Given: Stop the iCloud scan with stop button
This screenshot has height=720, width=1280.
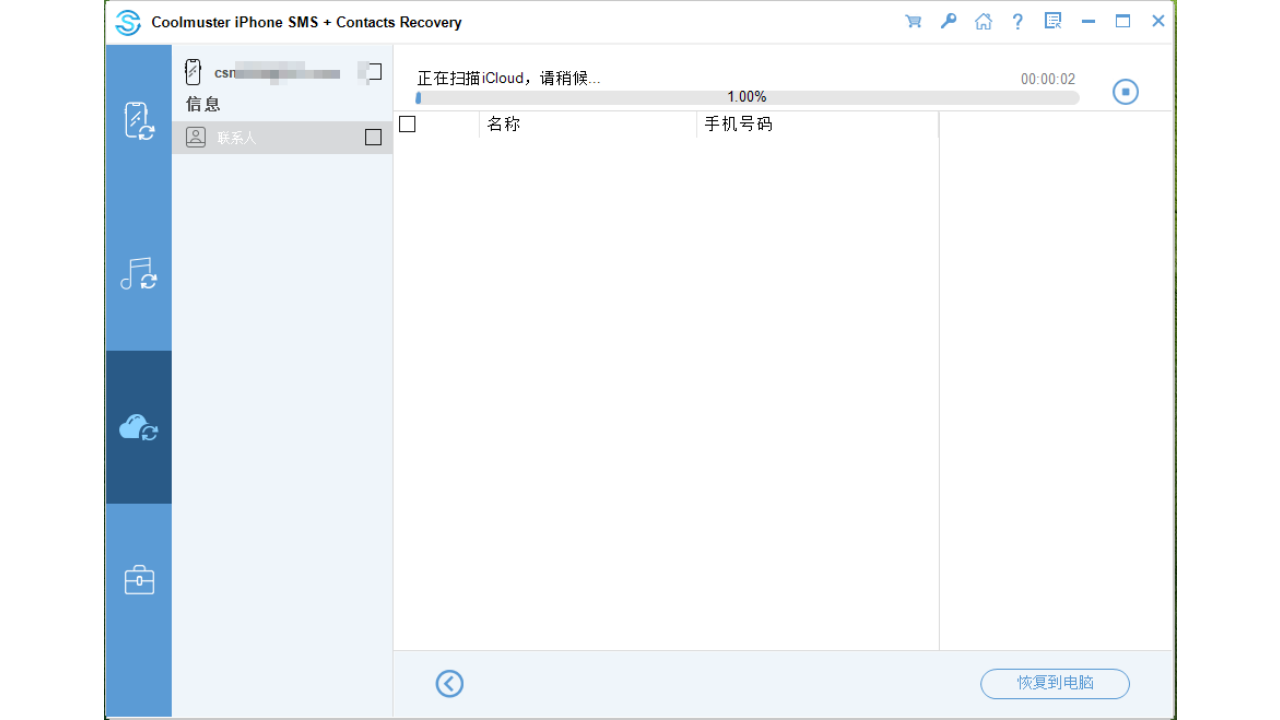Looking at the screenshot, I should point(1124,91).
